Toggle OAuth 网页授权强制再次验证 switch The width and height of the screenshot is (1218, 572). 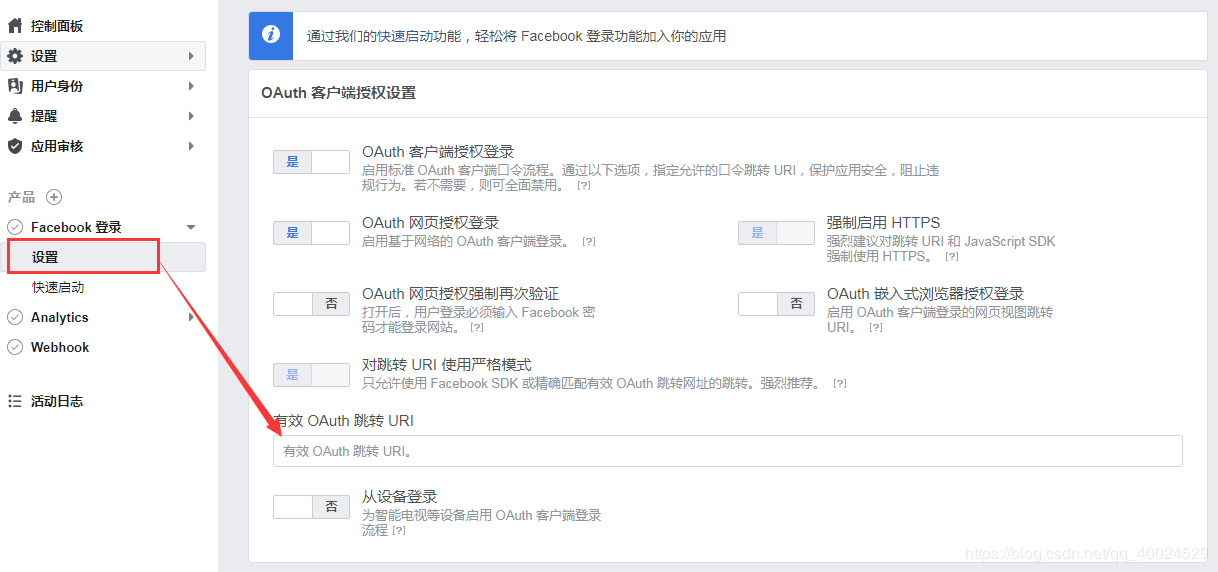click(x=311, y=304)
